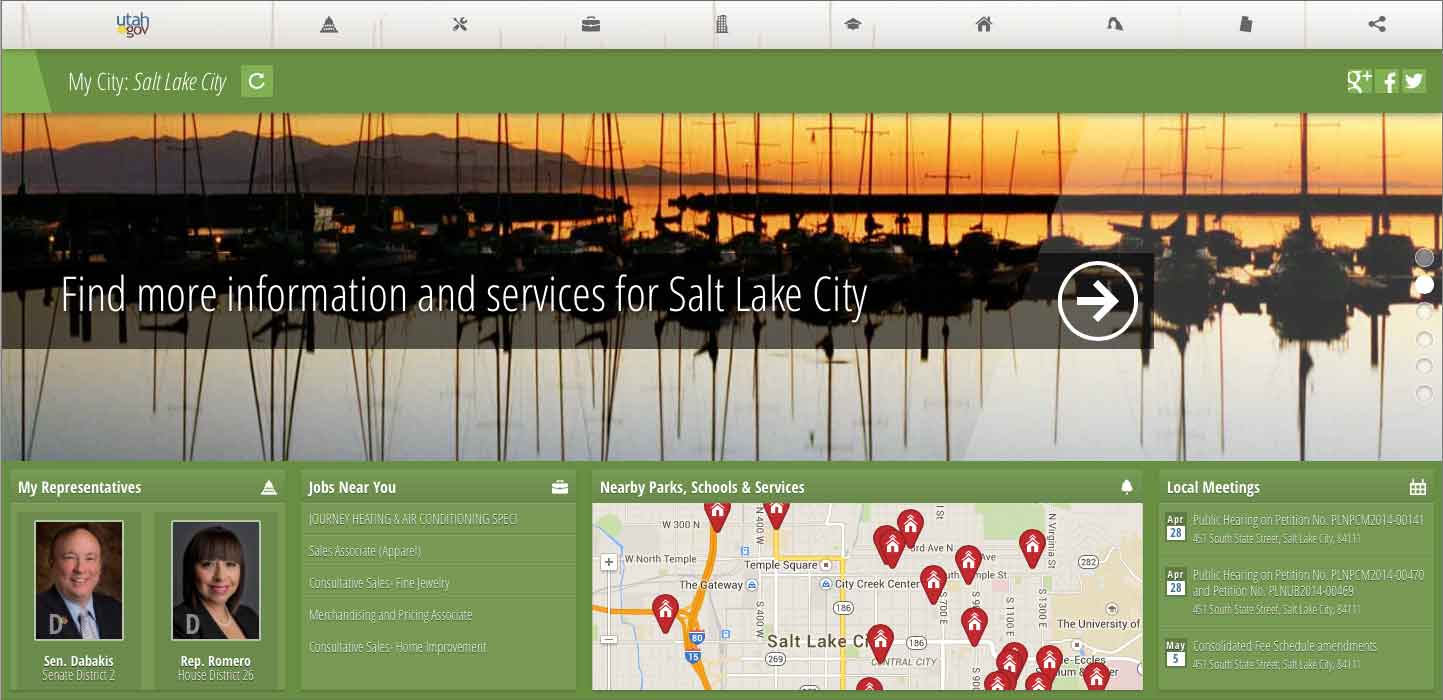This screenshot has width=1443, height=700.
Task: Select the briefcase icon in top navigation
Action: click(591, 24)
